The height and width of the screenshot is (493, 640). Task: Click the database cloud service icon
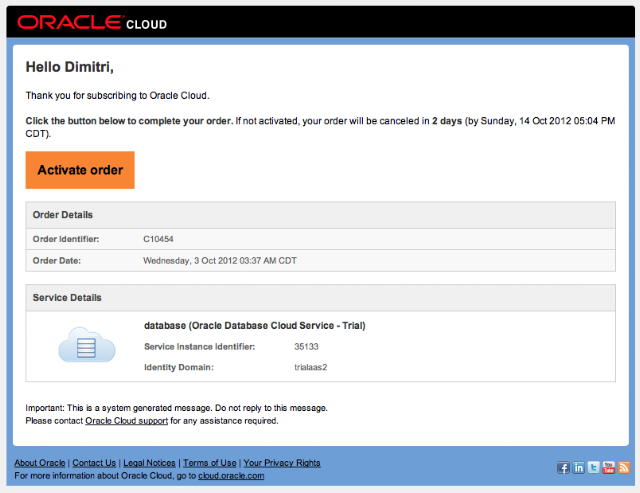point(87,345)
